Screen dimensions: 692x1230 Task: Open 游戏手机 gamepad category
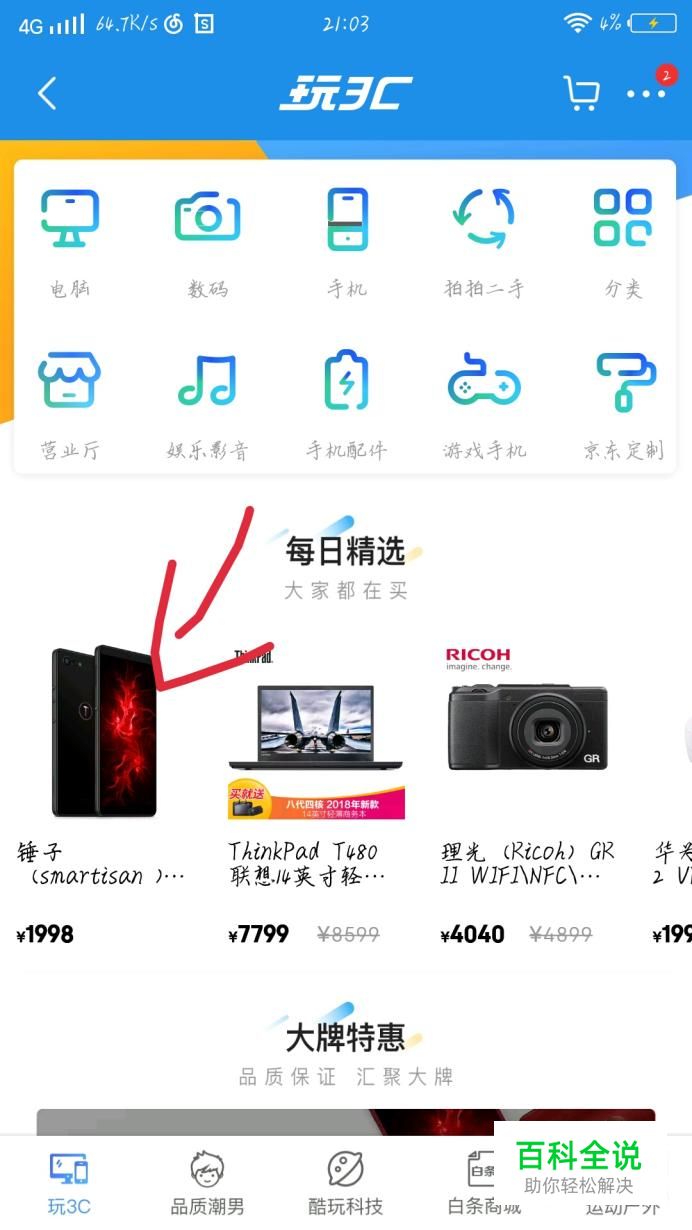484,381
